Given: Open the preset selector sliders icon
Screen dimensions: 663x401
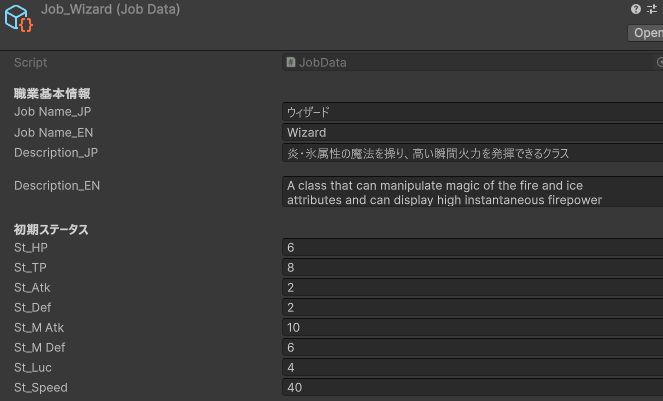Looking at the screenshot, I should [x=653, y=9].
